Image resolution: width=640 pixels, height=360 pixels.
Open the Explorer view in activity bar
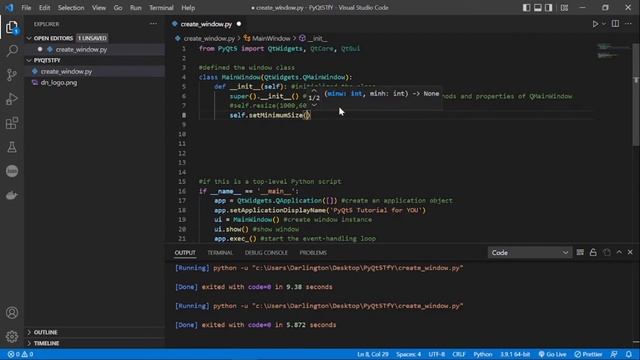12,28
